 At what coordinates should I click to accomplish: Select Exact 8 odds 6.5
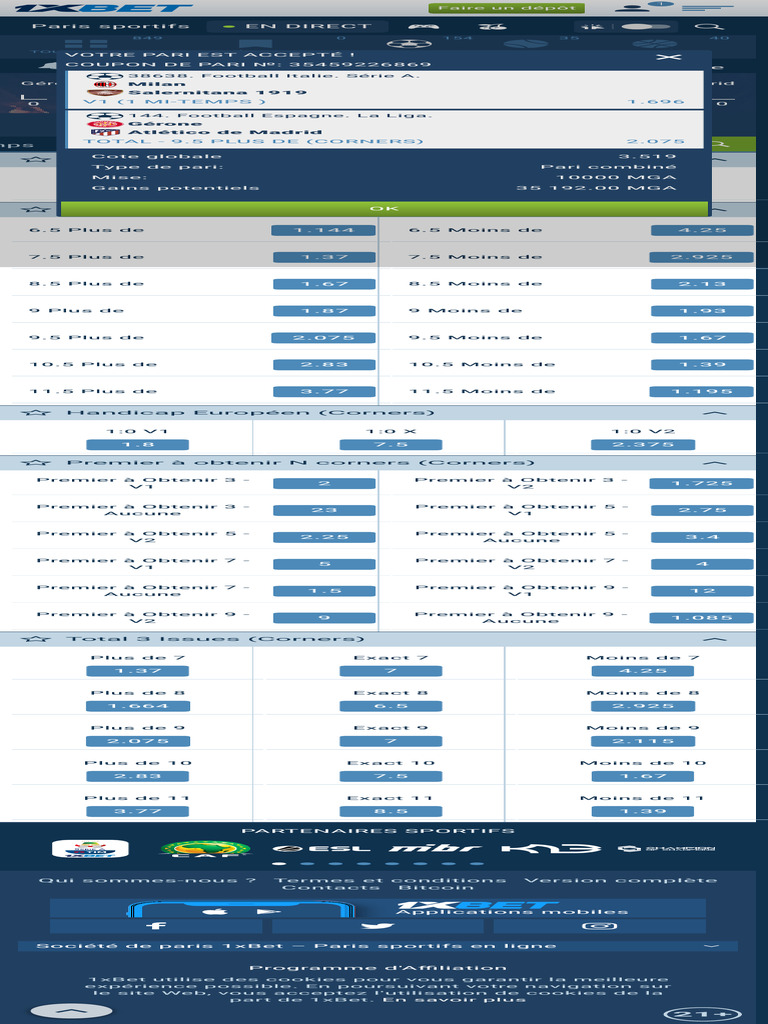(391, 706)
